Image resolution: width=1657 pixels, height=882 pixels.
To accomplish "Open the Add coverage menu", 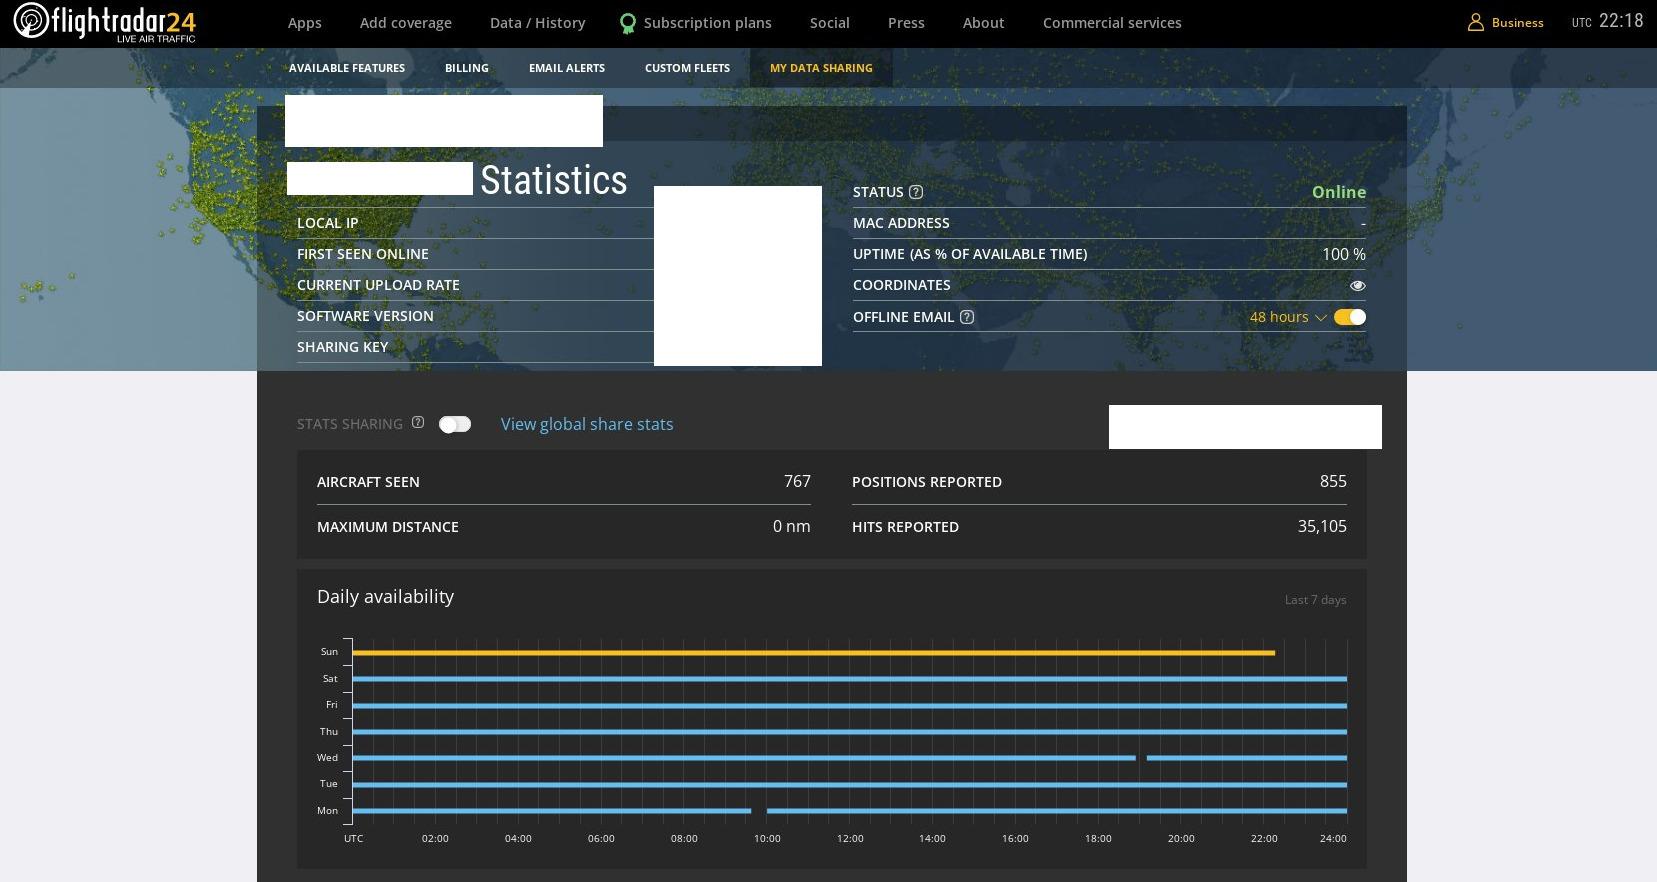I will [406, 23].
